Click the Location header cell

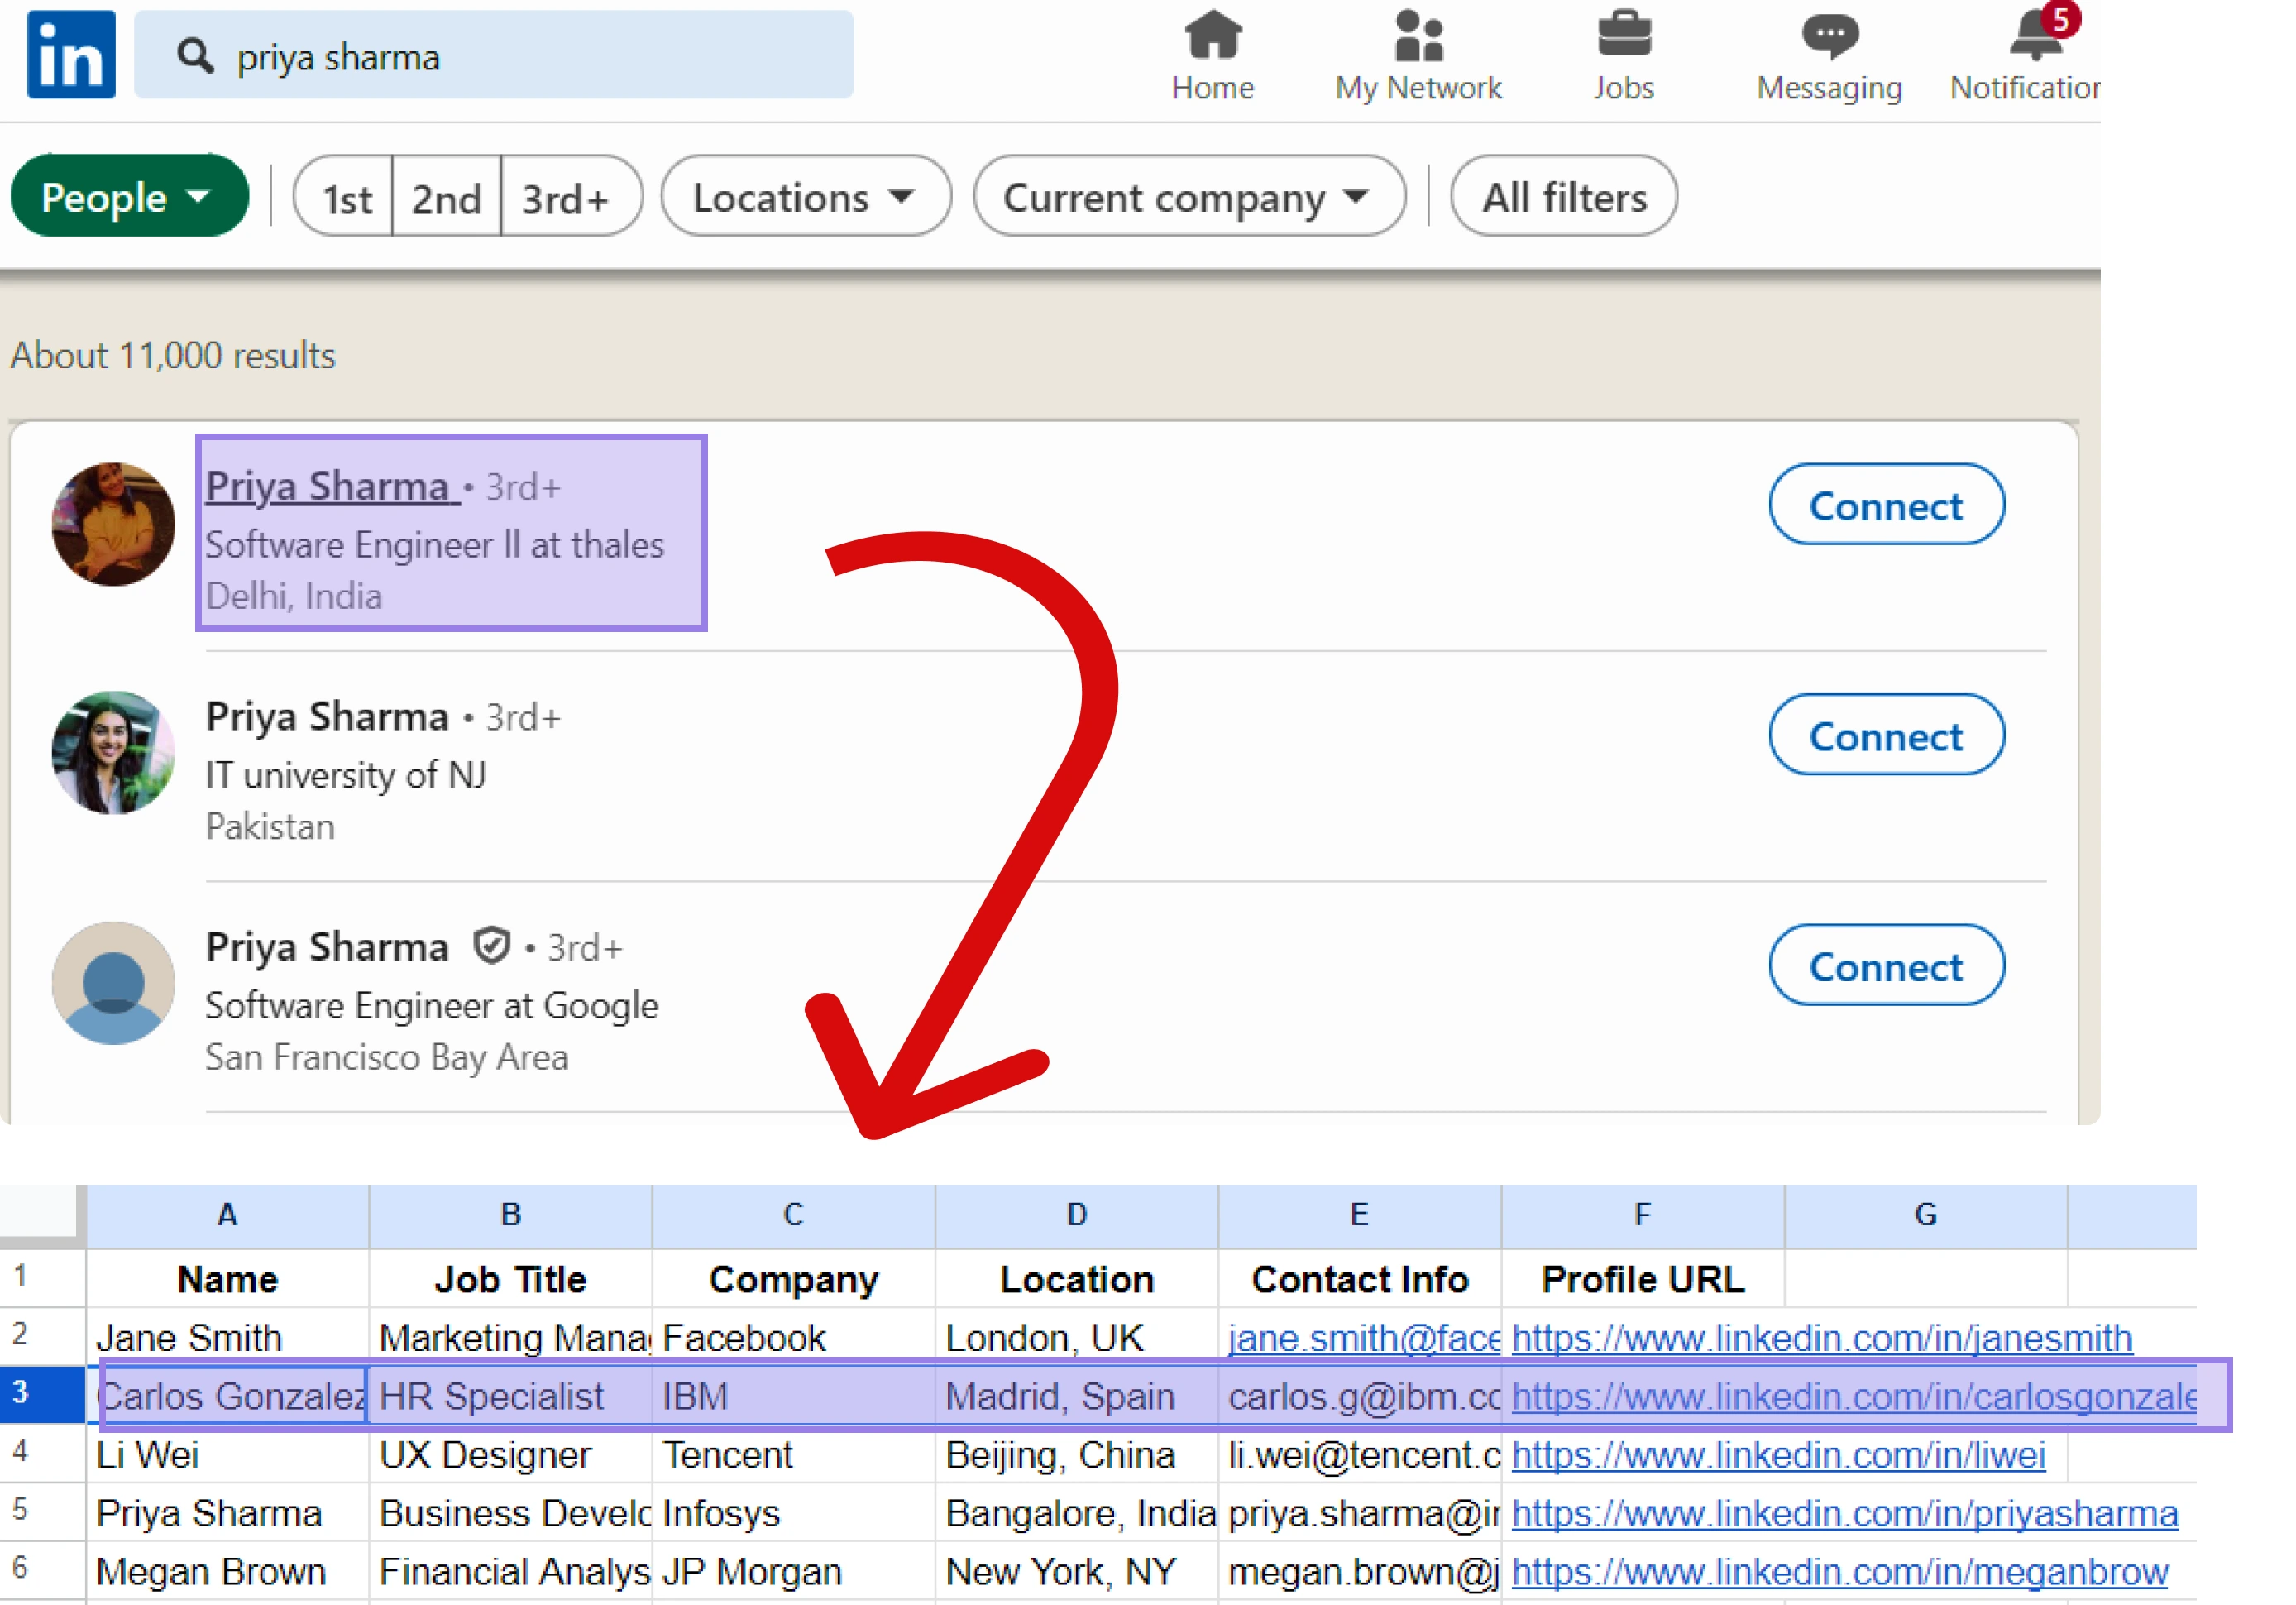pyautogui.click(x=1077, y=1278)
